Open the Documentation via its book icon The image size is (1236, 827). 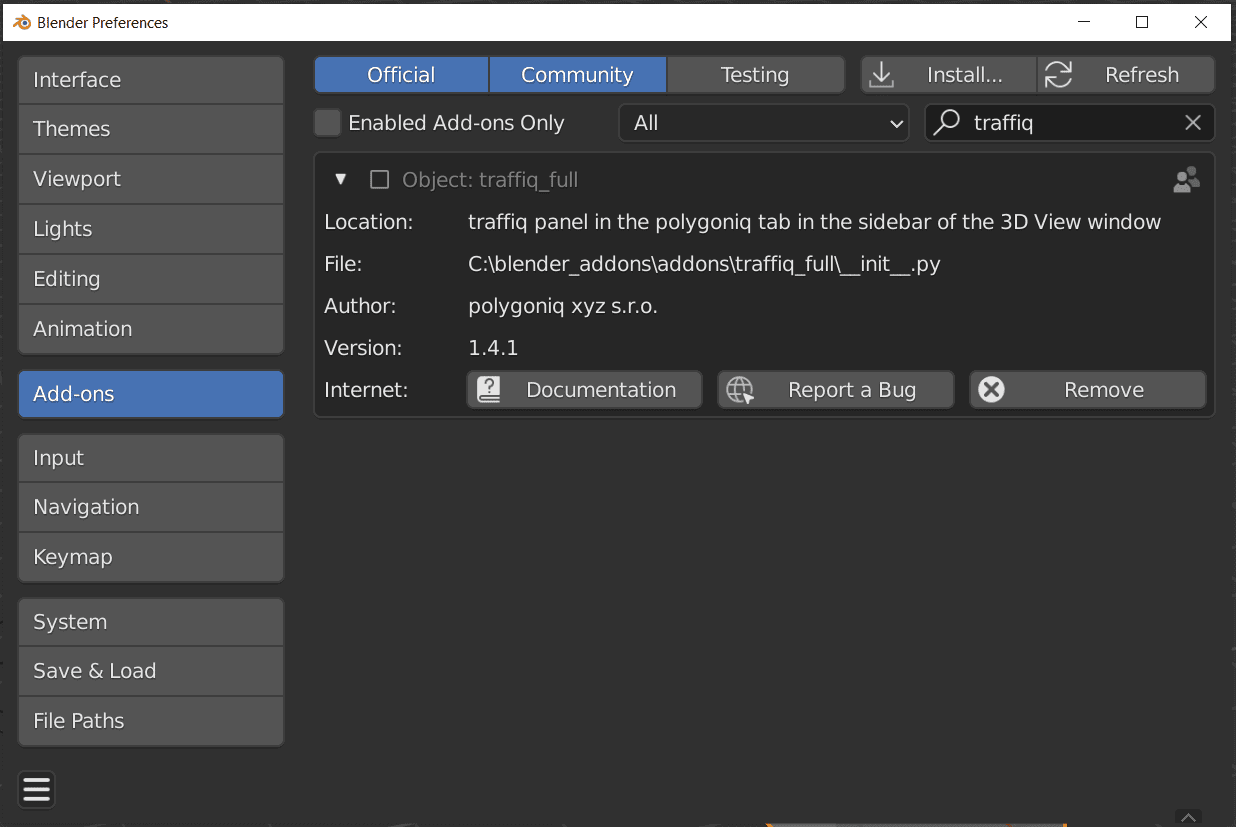click(489, 389)
